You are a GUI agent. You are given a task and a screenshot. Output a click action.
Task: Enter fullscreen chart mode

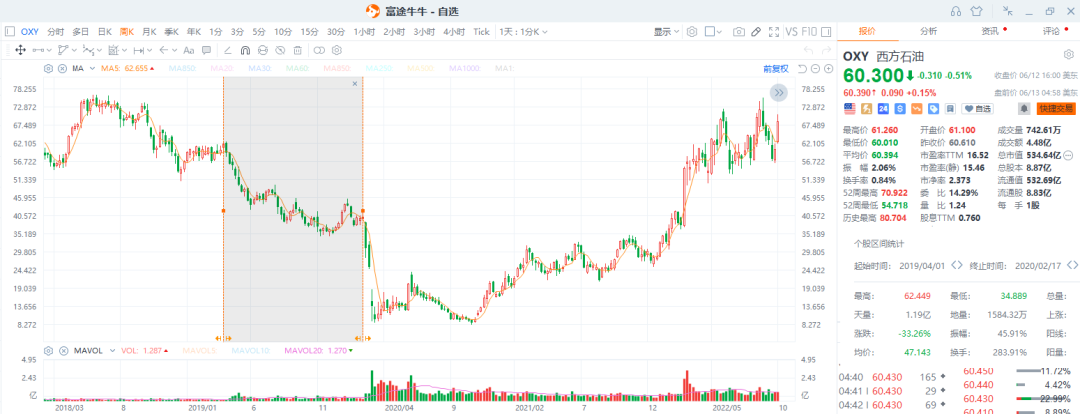click(x=774, y=32)
